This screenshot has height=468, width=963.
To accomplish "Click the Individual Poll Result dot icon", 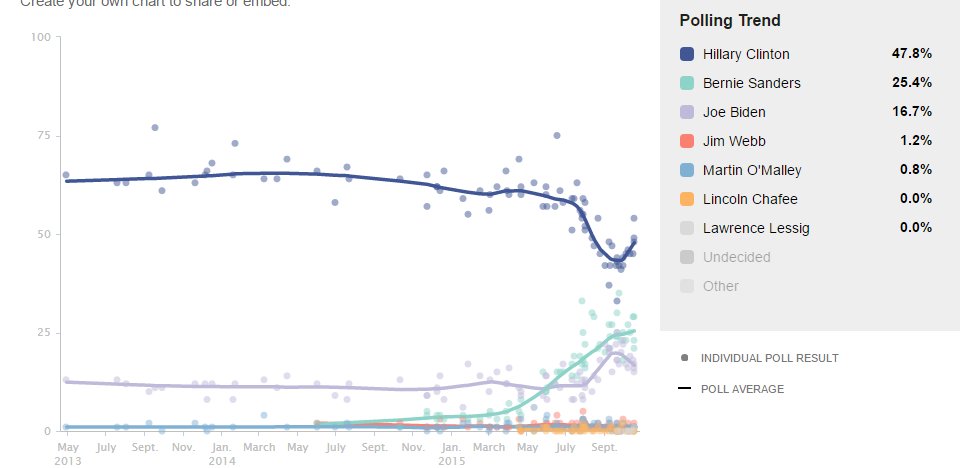I will (x=684, y=358).
